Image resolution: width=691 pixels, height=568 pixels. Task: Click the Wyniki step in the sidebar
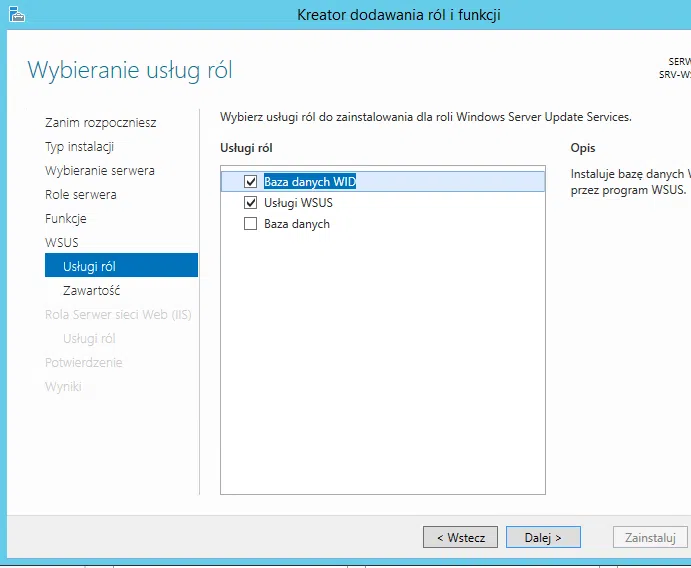point(63,387)
